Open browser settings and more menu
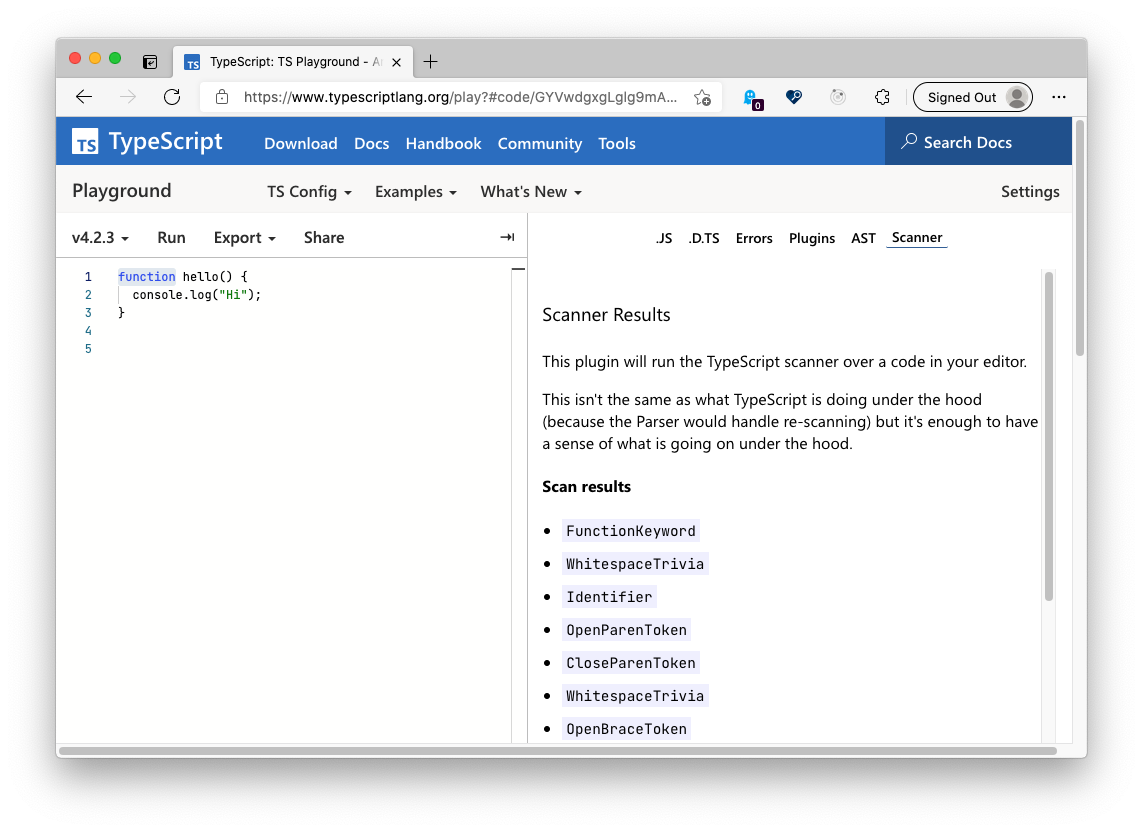The width and height of the screenshot is (1143, 832). pos(1058,97)
